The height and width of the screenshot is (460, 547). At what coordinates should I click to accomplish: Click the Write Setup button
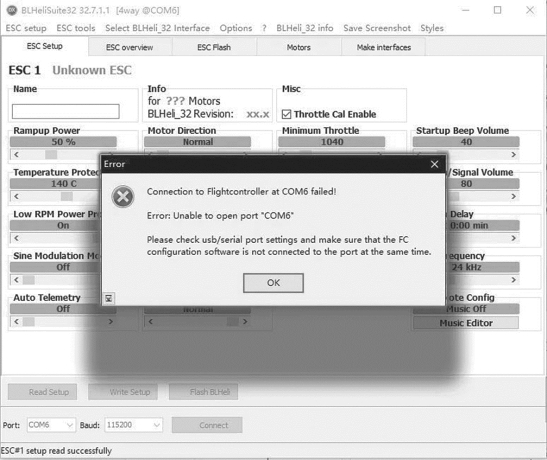click(123, 392)
